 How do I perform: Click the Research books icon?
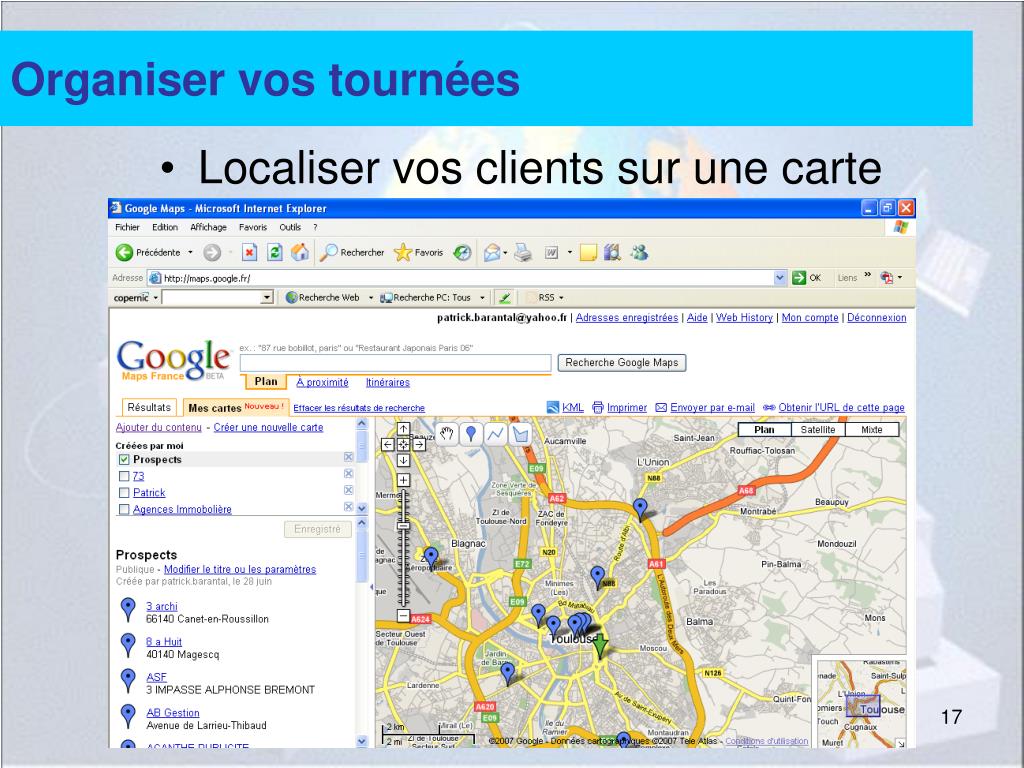[612, 252]
